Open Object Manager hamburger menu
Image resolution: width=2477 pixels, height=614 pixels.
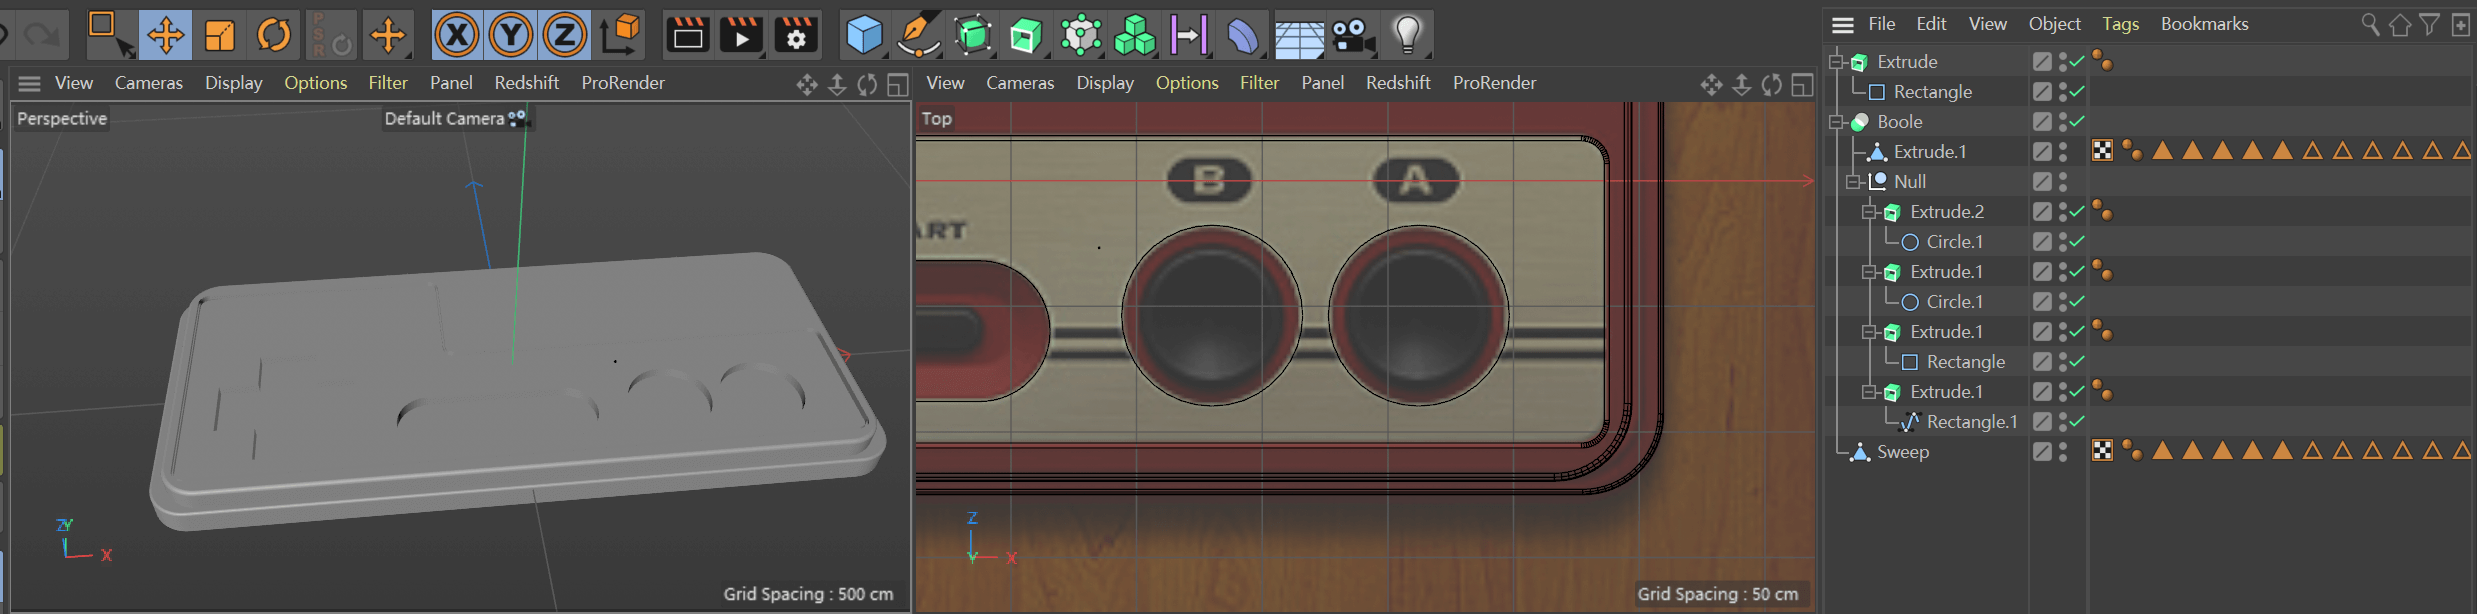click(1843, 24)
